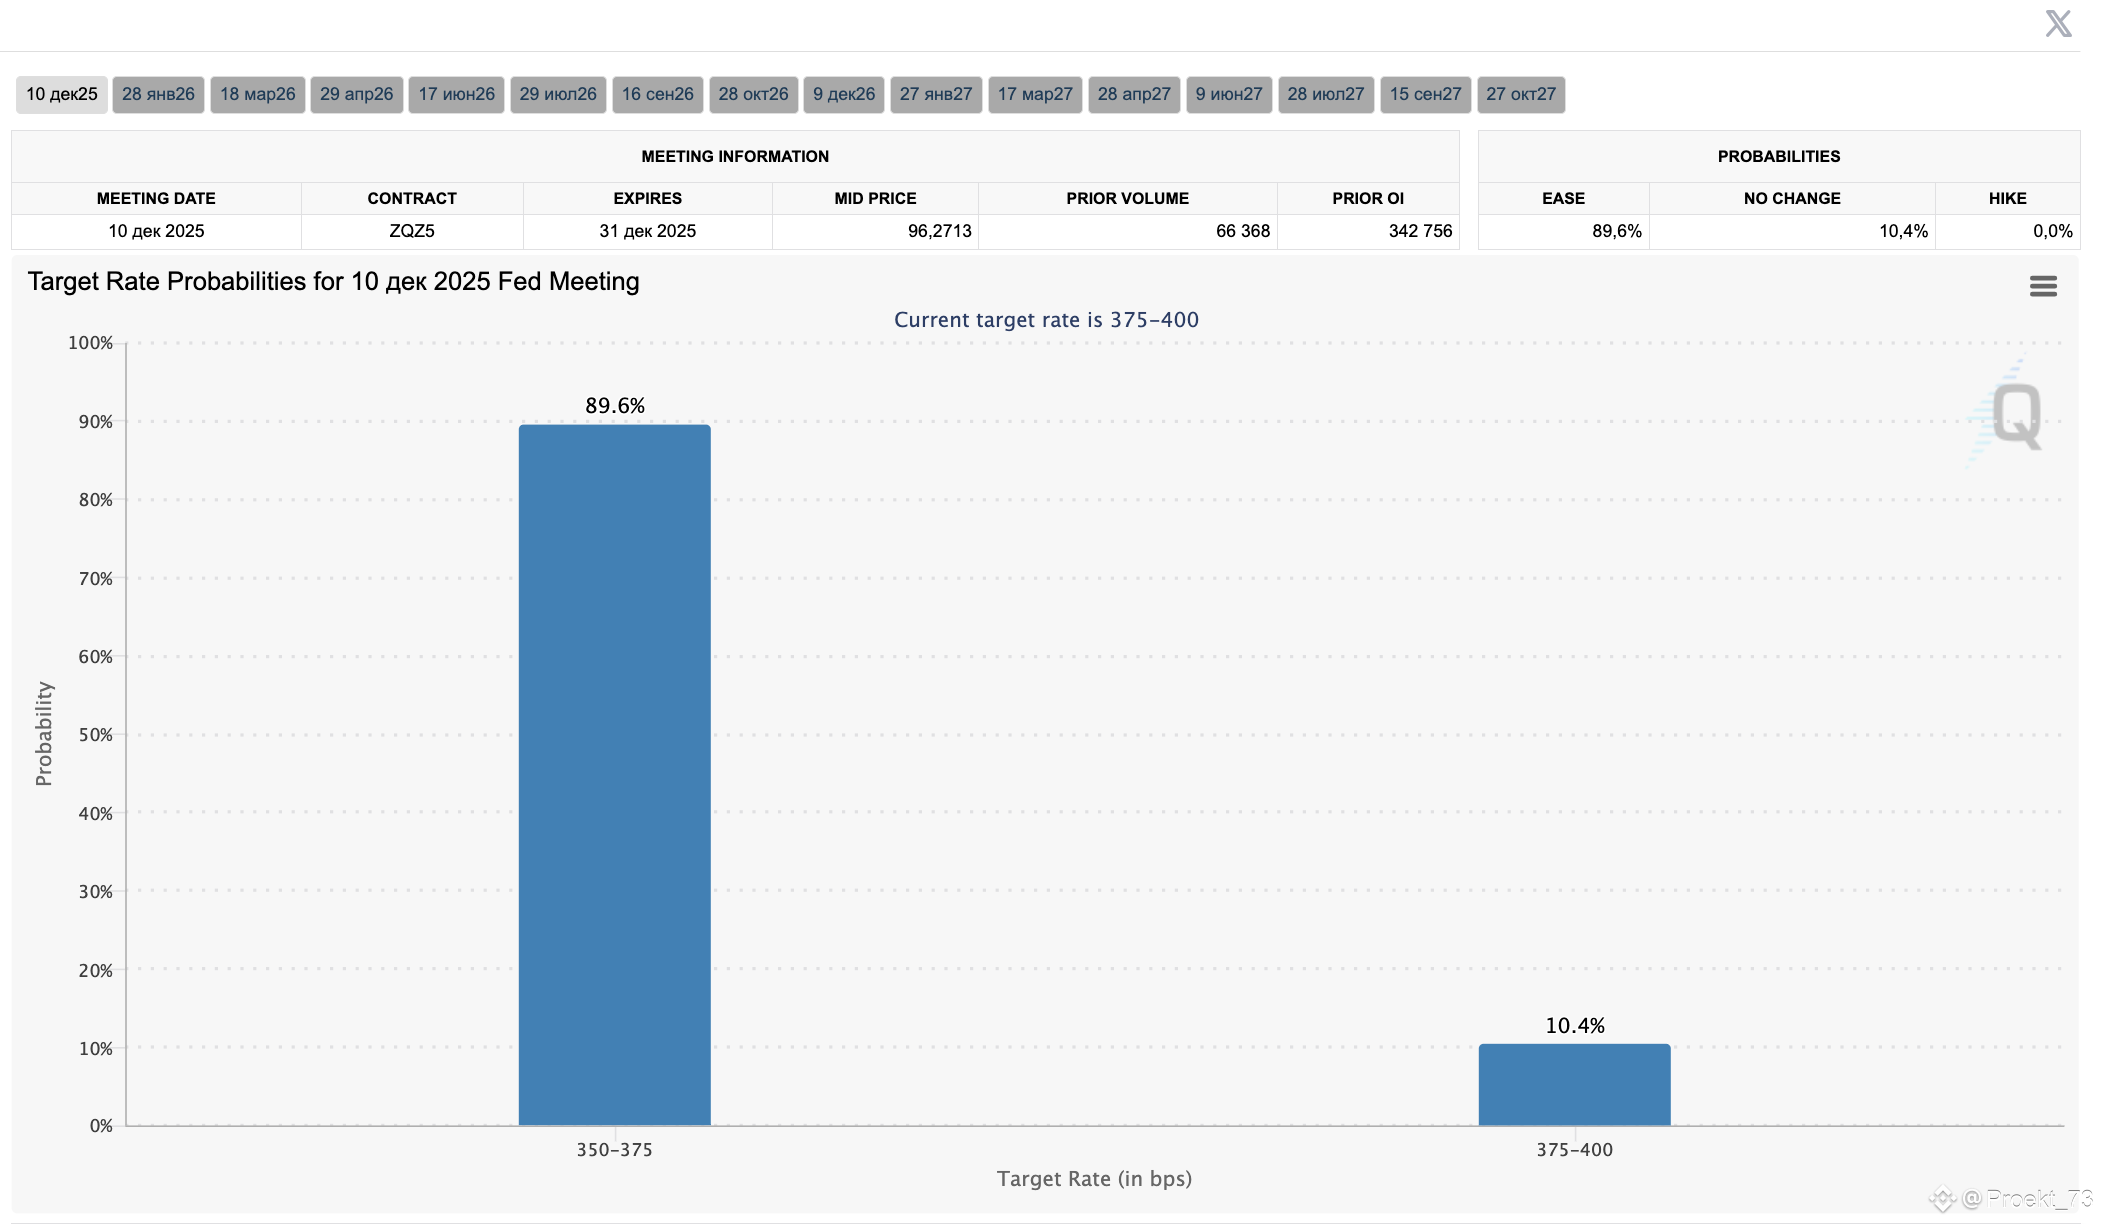Image resolution: width=2102 pixels, height=1224 pixels.
Task: Choose the 9 дек26 meeting tab
Action: tap(844, 95)
